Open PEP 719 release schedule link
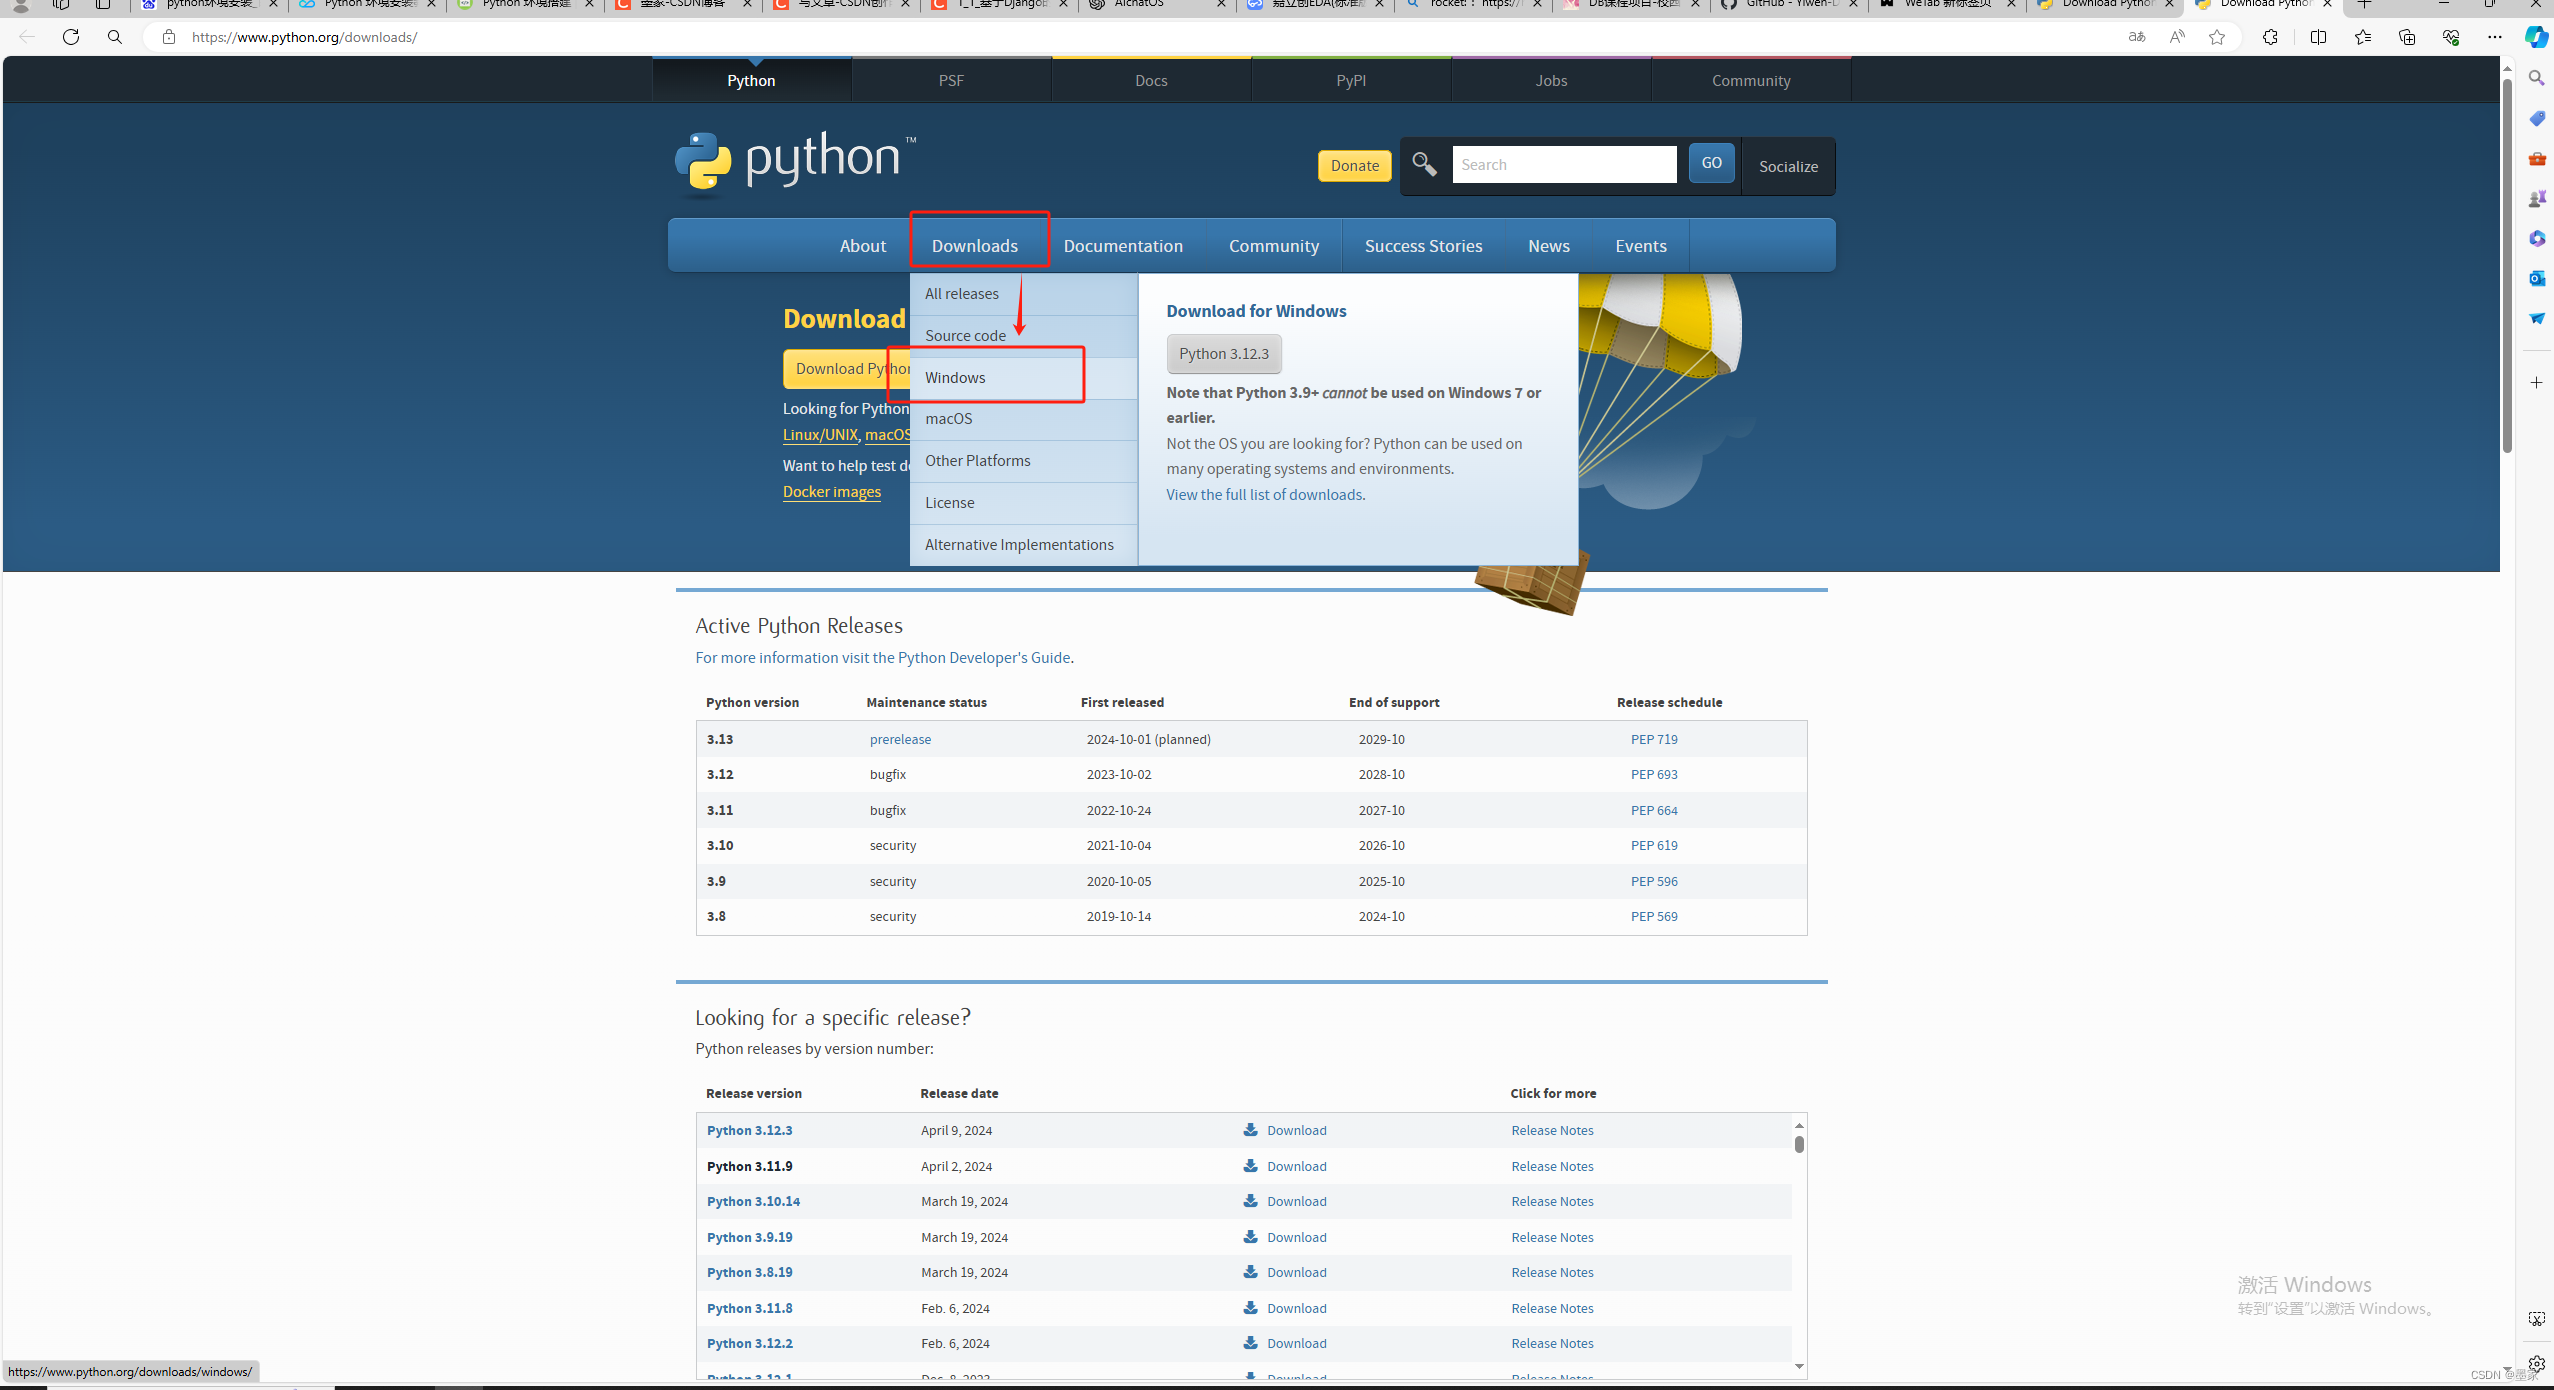 (1653, 739)
